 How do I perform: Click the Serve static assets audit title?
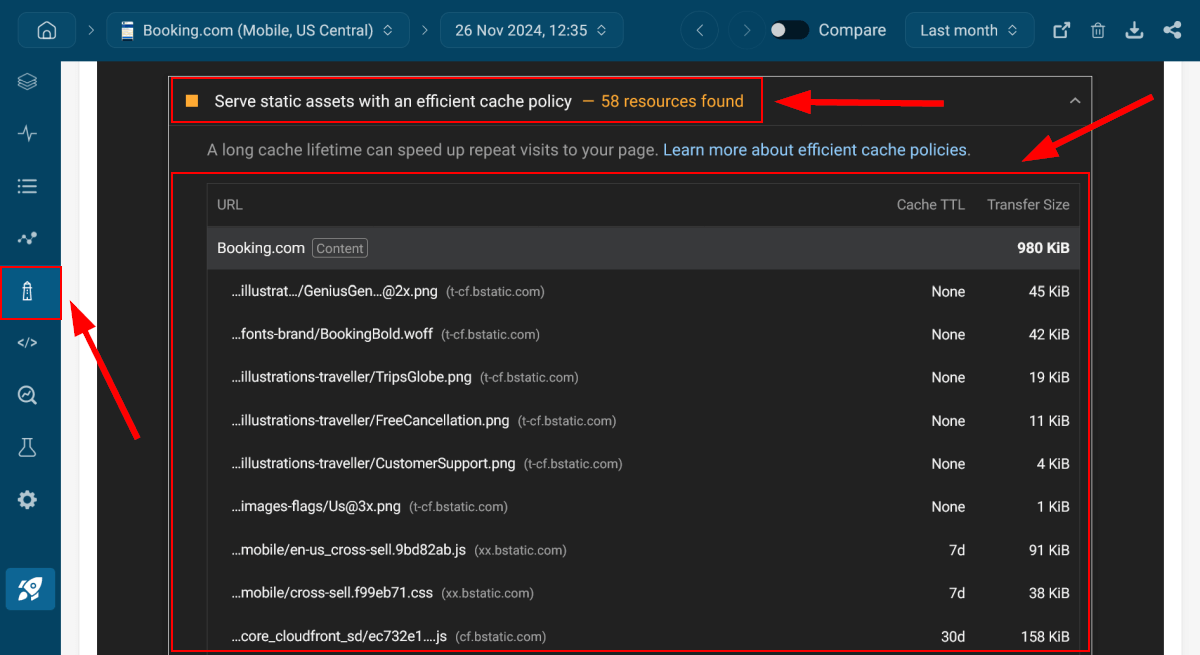point(393,101)
